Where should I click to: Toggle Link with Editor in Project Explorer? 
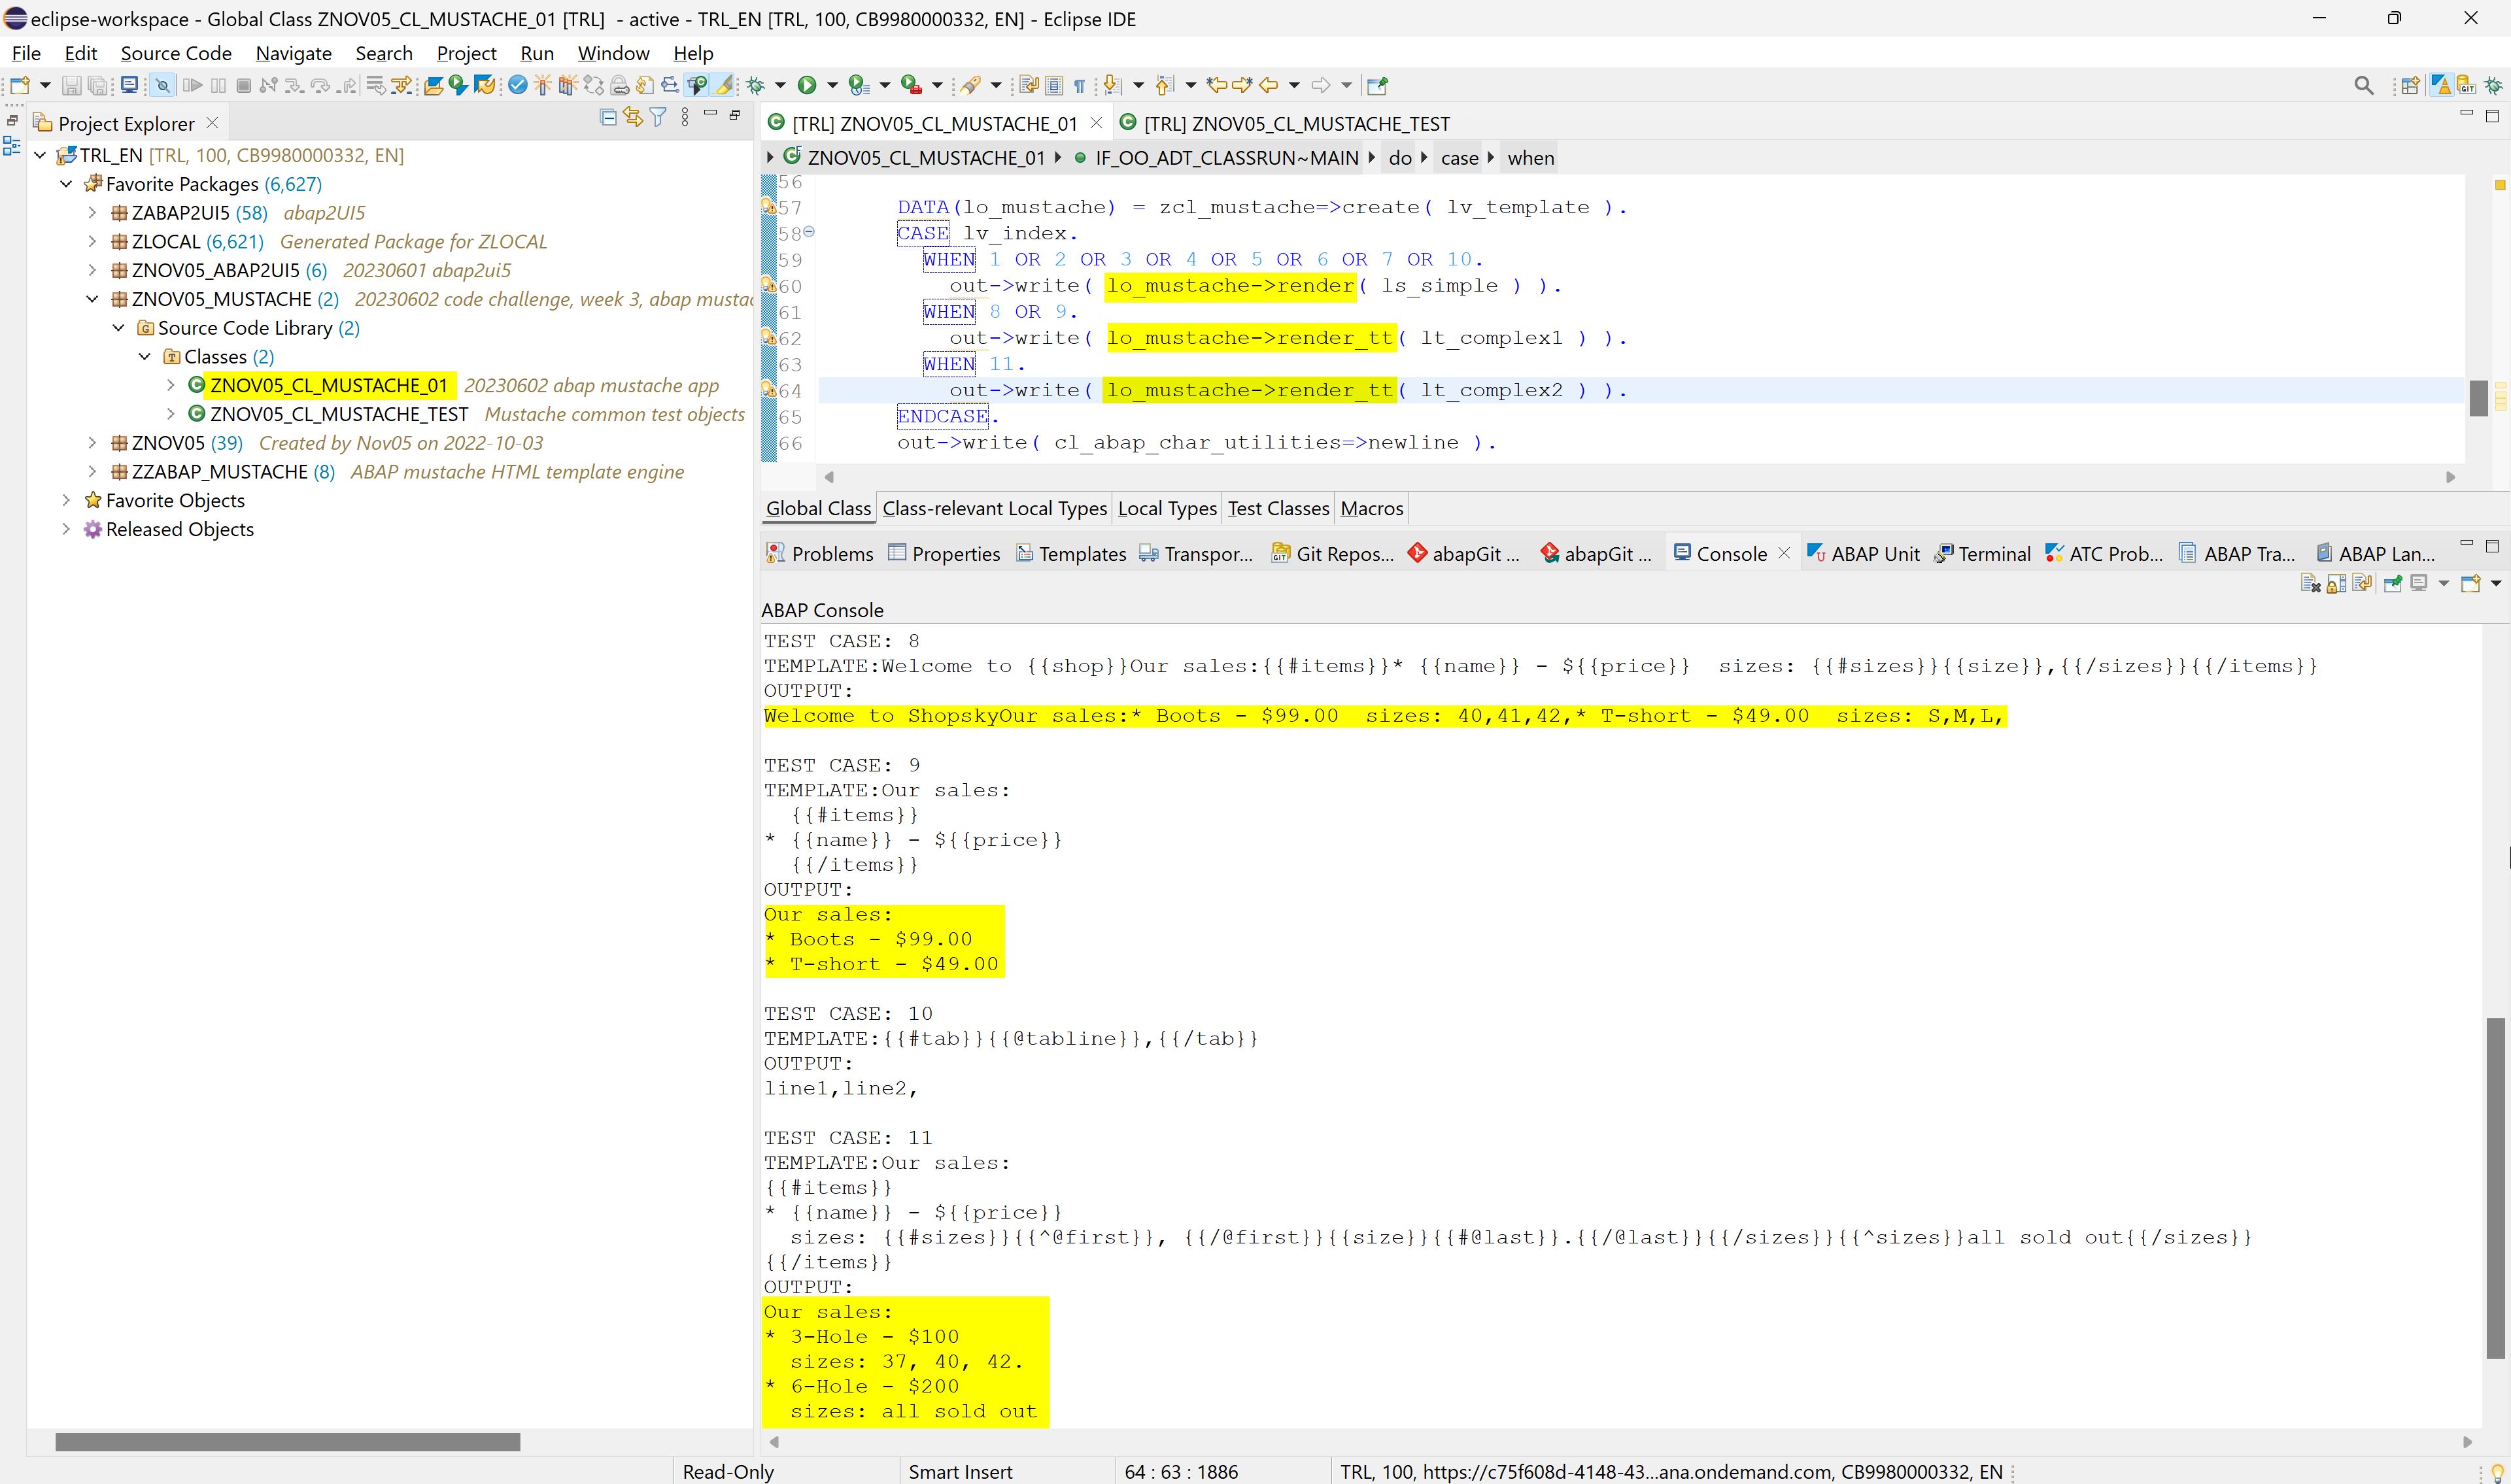point(633,117)
